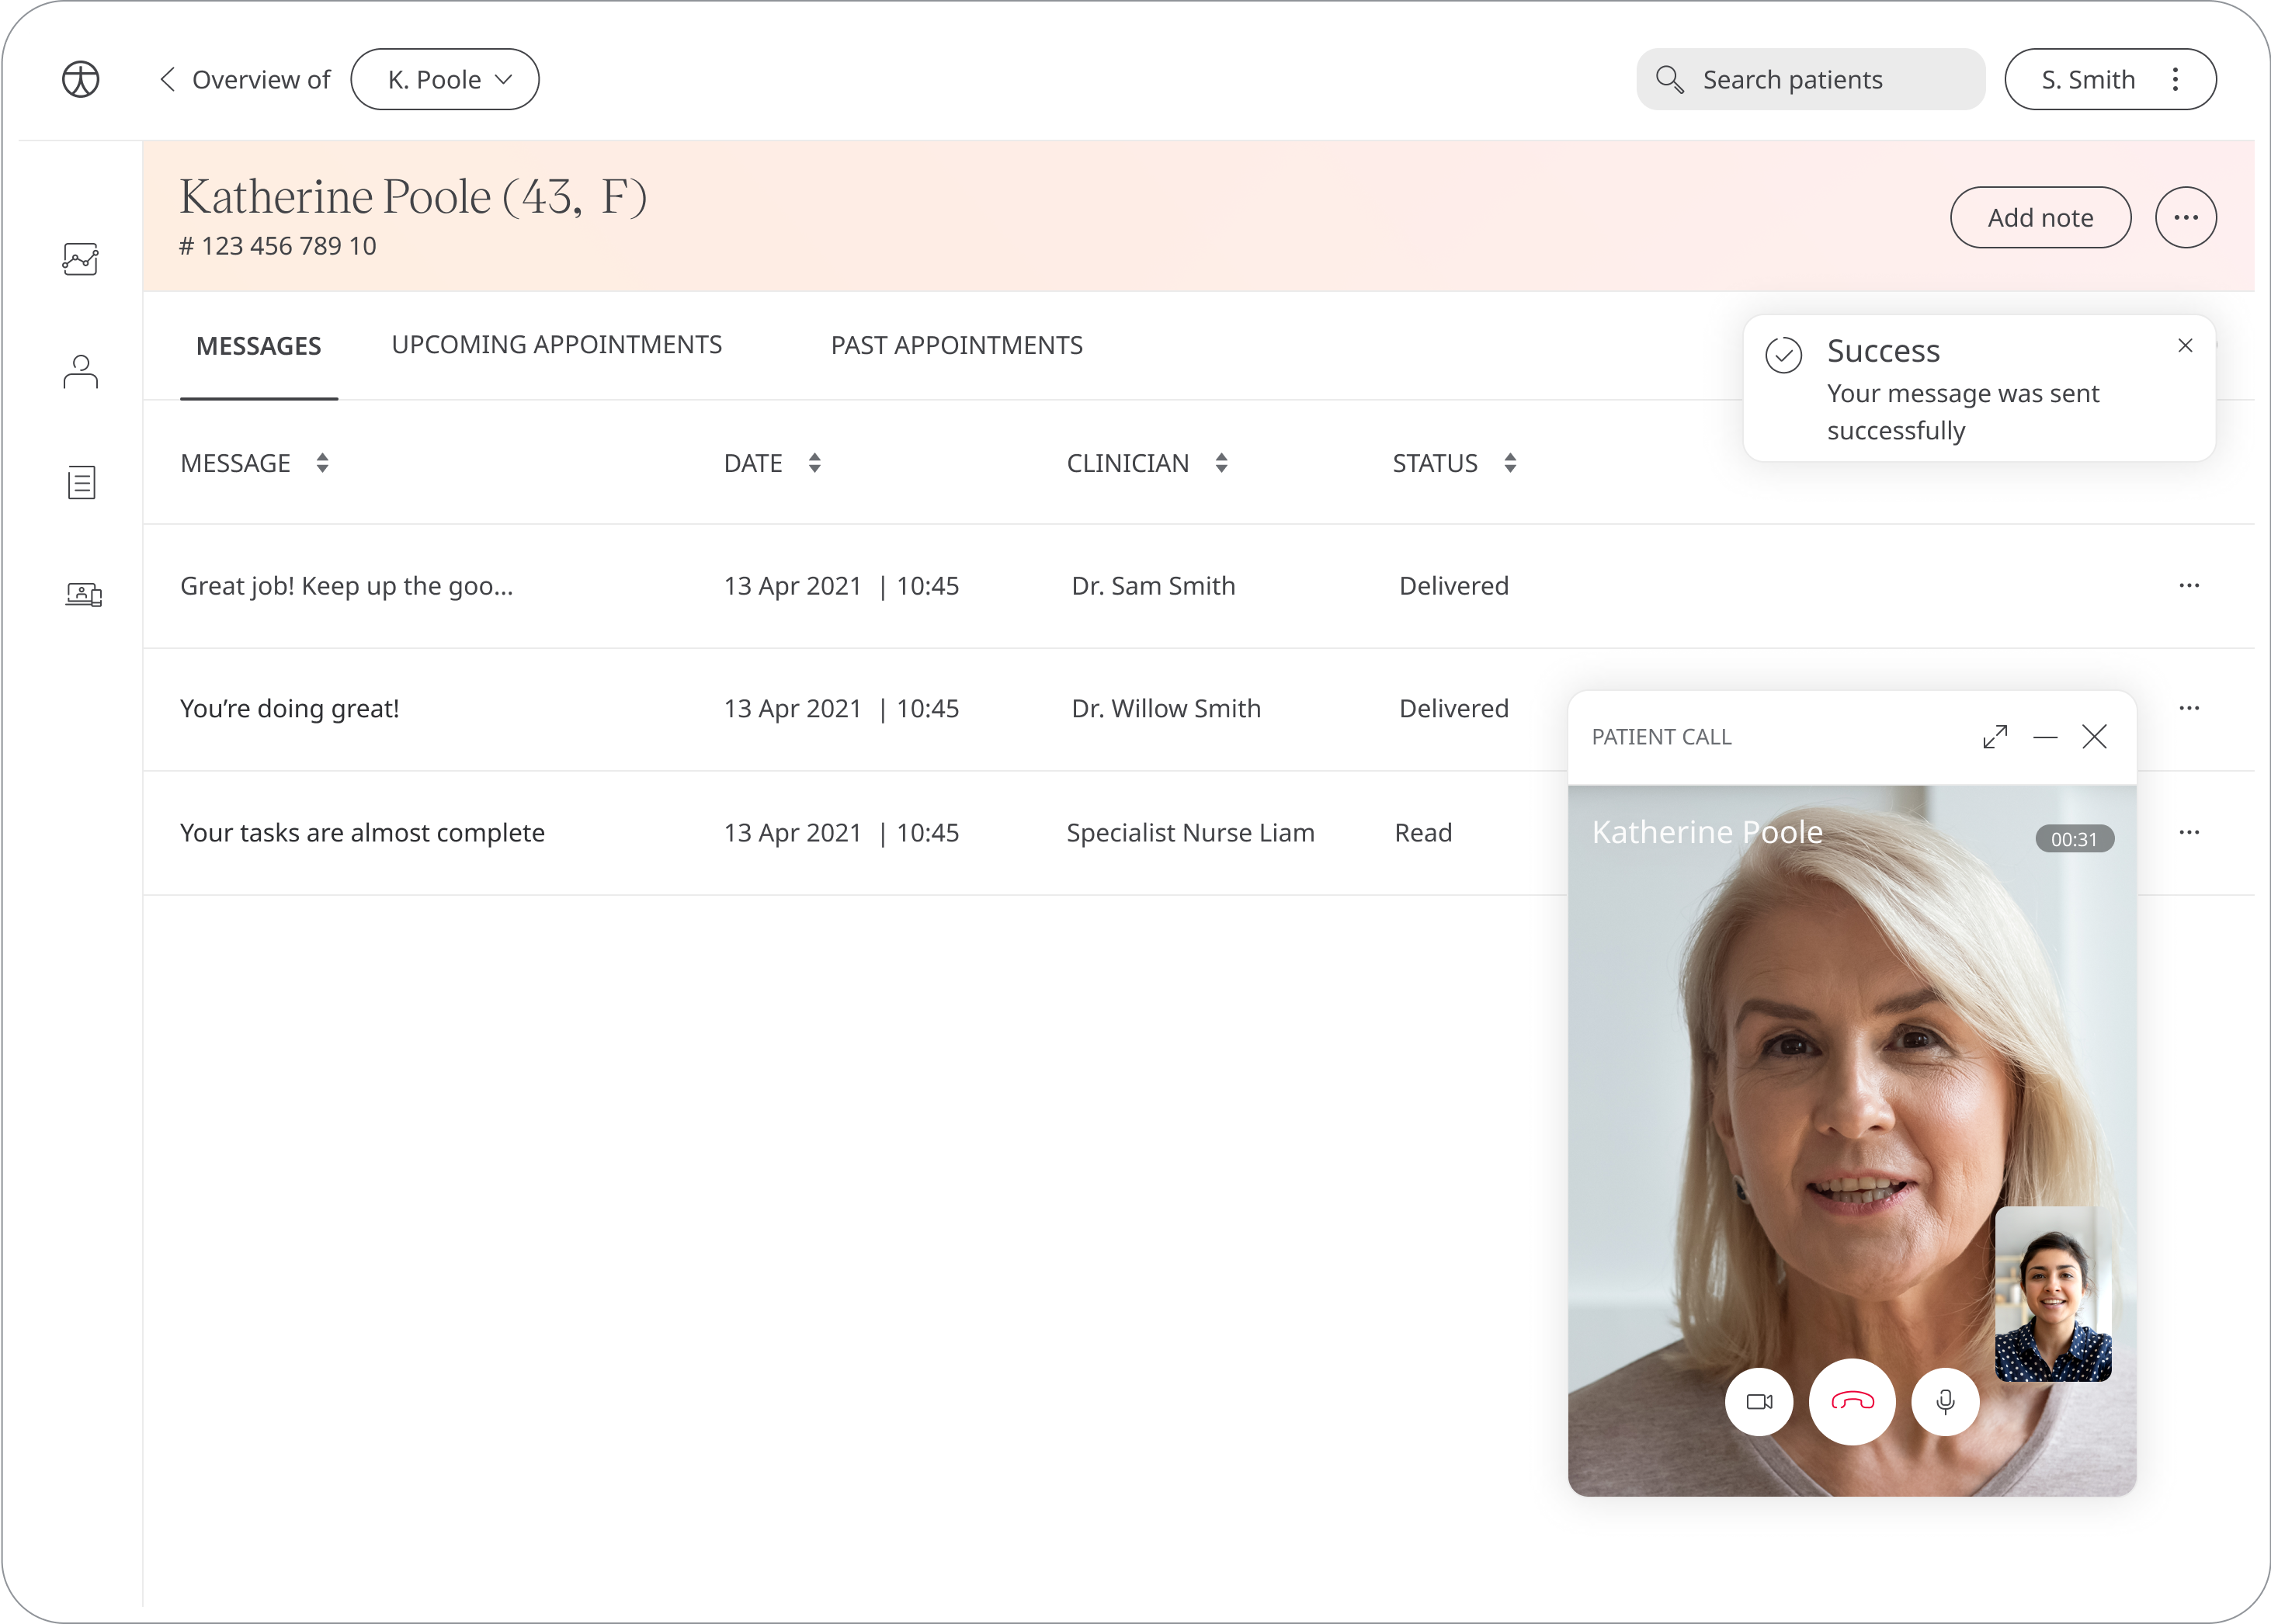This screenshot has height=1624, width=2271.
Task: Go back using the arrow before "Overview of"
Action: (167, 79)
